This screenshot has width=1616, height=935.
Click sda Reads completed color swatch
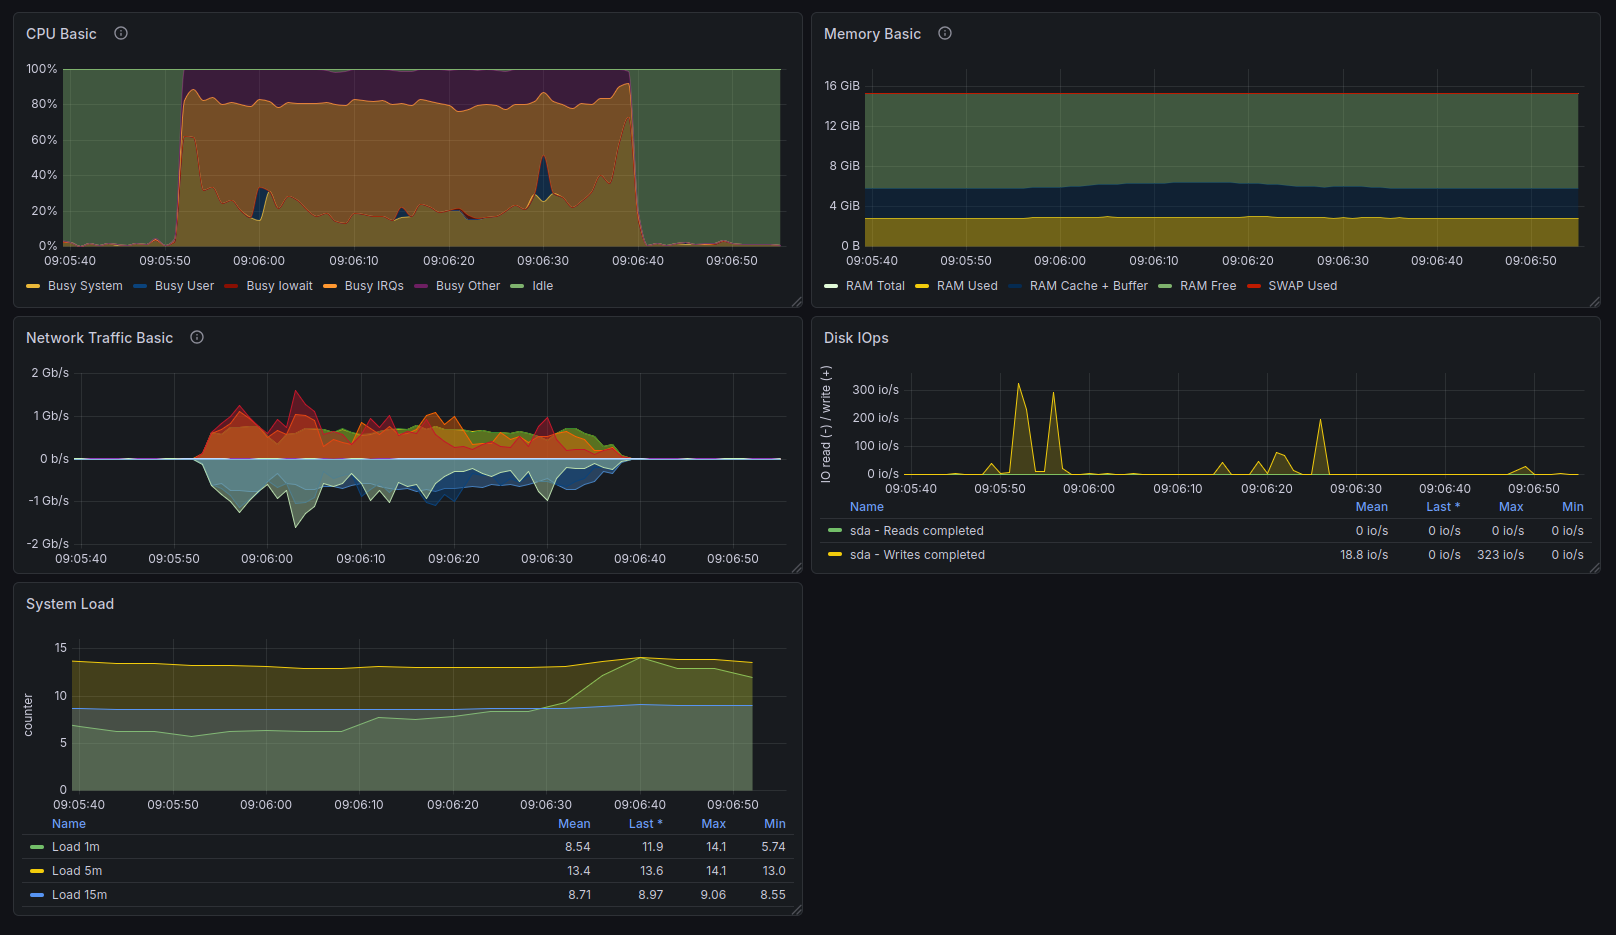(x=835, y=531)
